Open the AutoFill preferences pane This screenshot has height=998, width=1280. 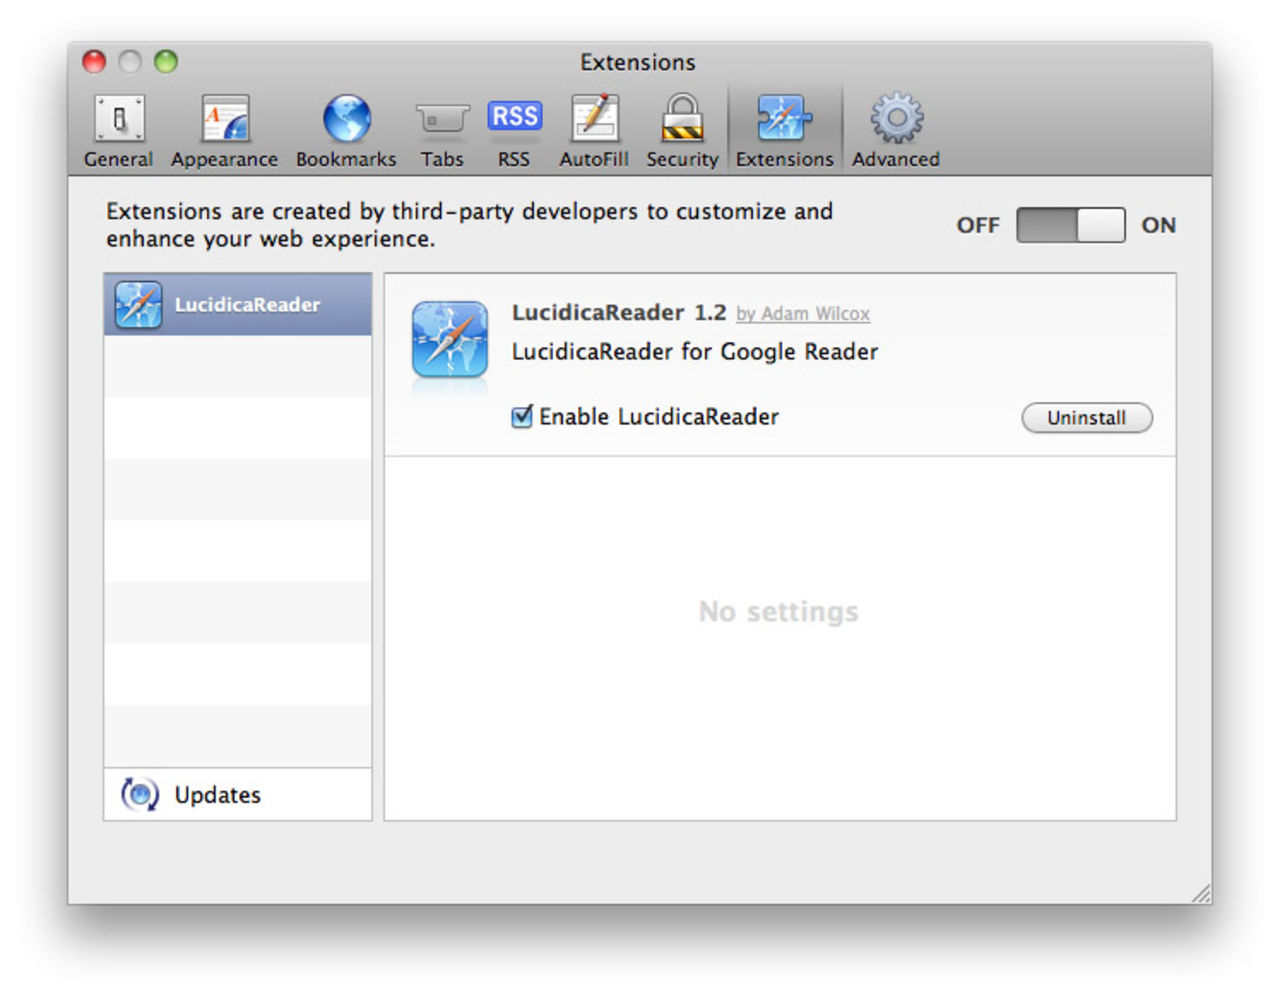(594, 131)
